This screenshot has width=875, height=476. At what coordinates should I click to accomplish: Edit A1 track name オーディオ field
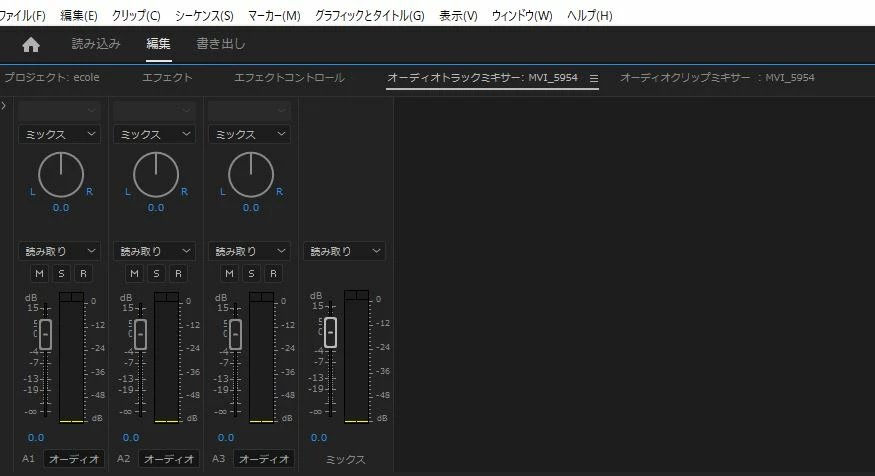(74, 459)
